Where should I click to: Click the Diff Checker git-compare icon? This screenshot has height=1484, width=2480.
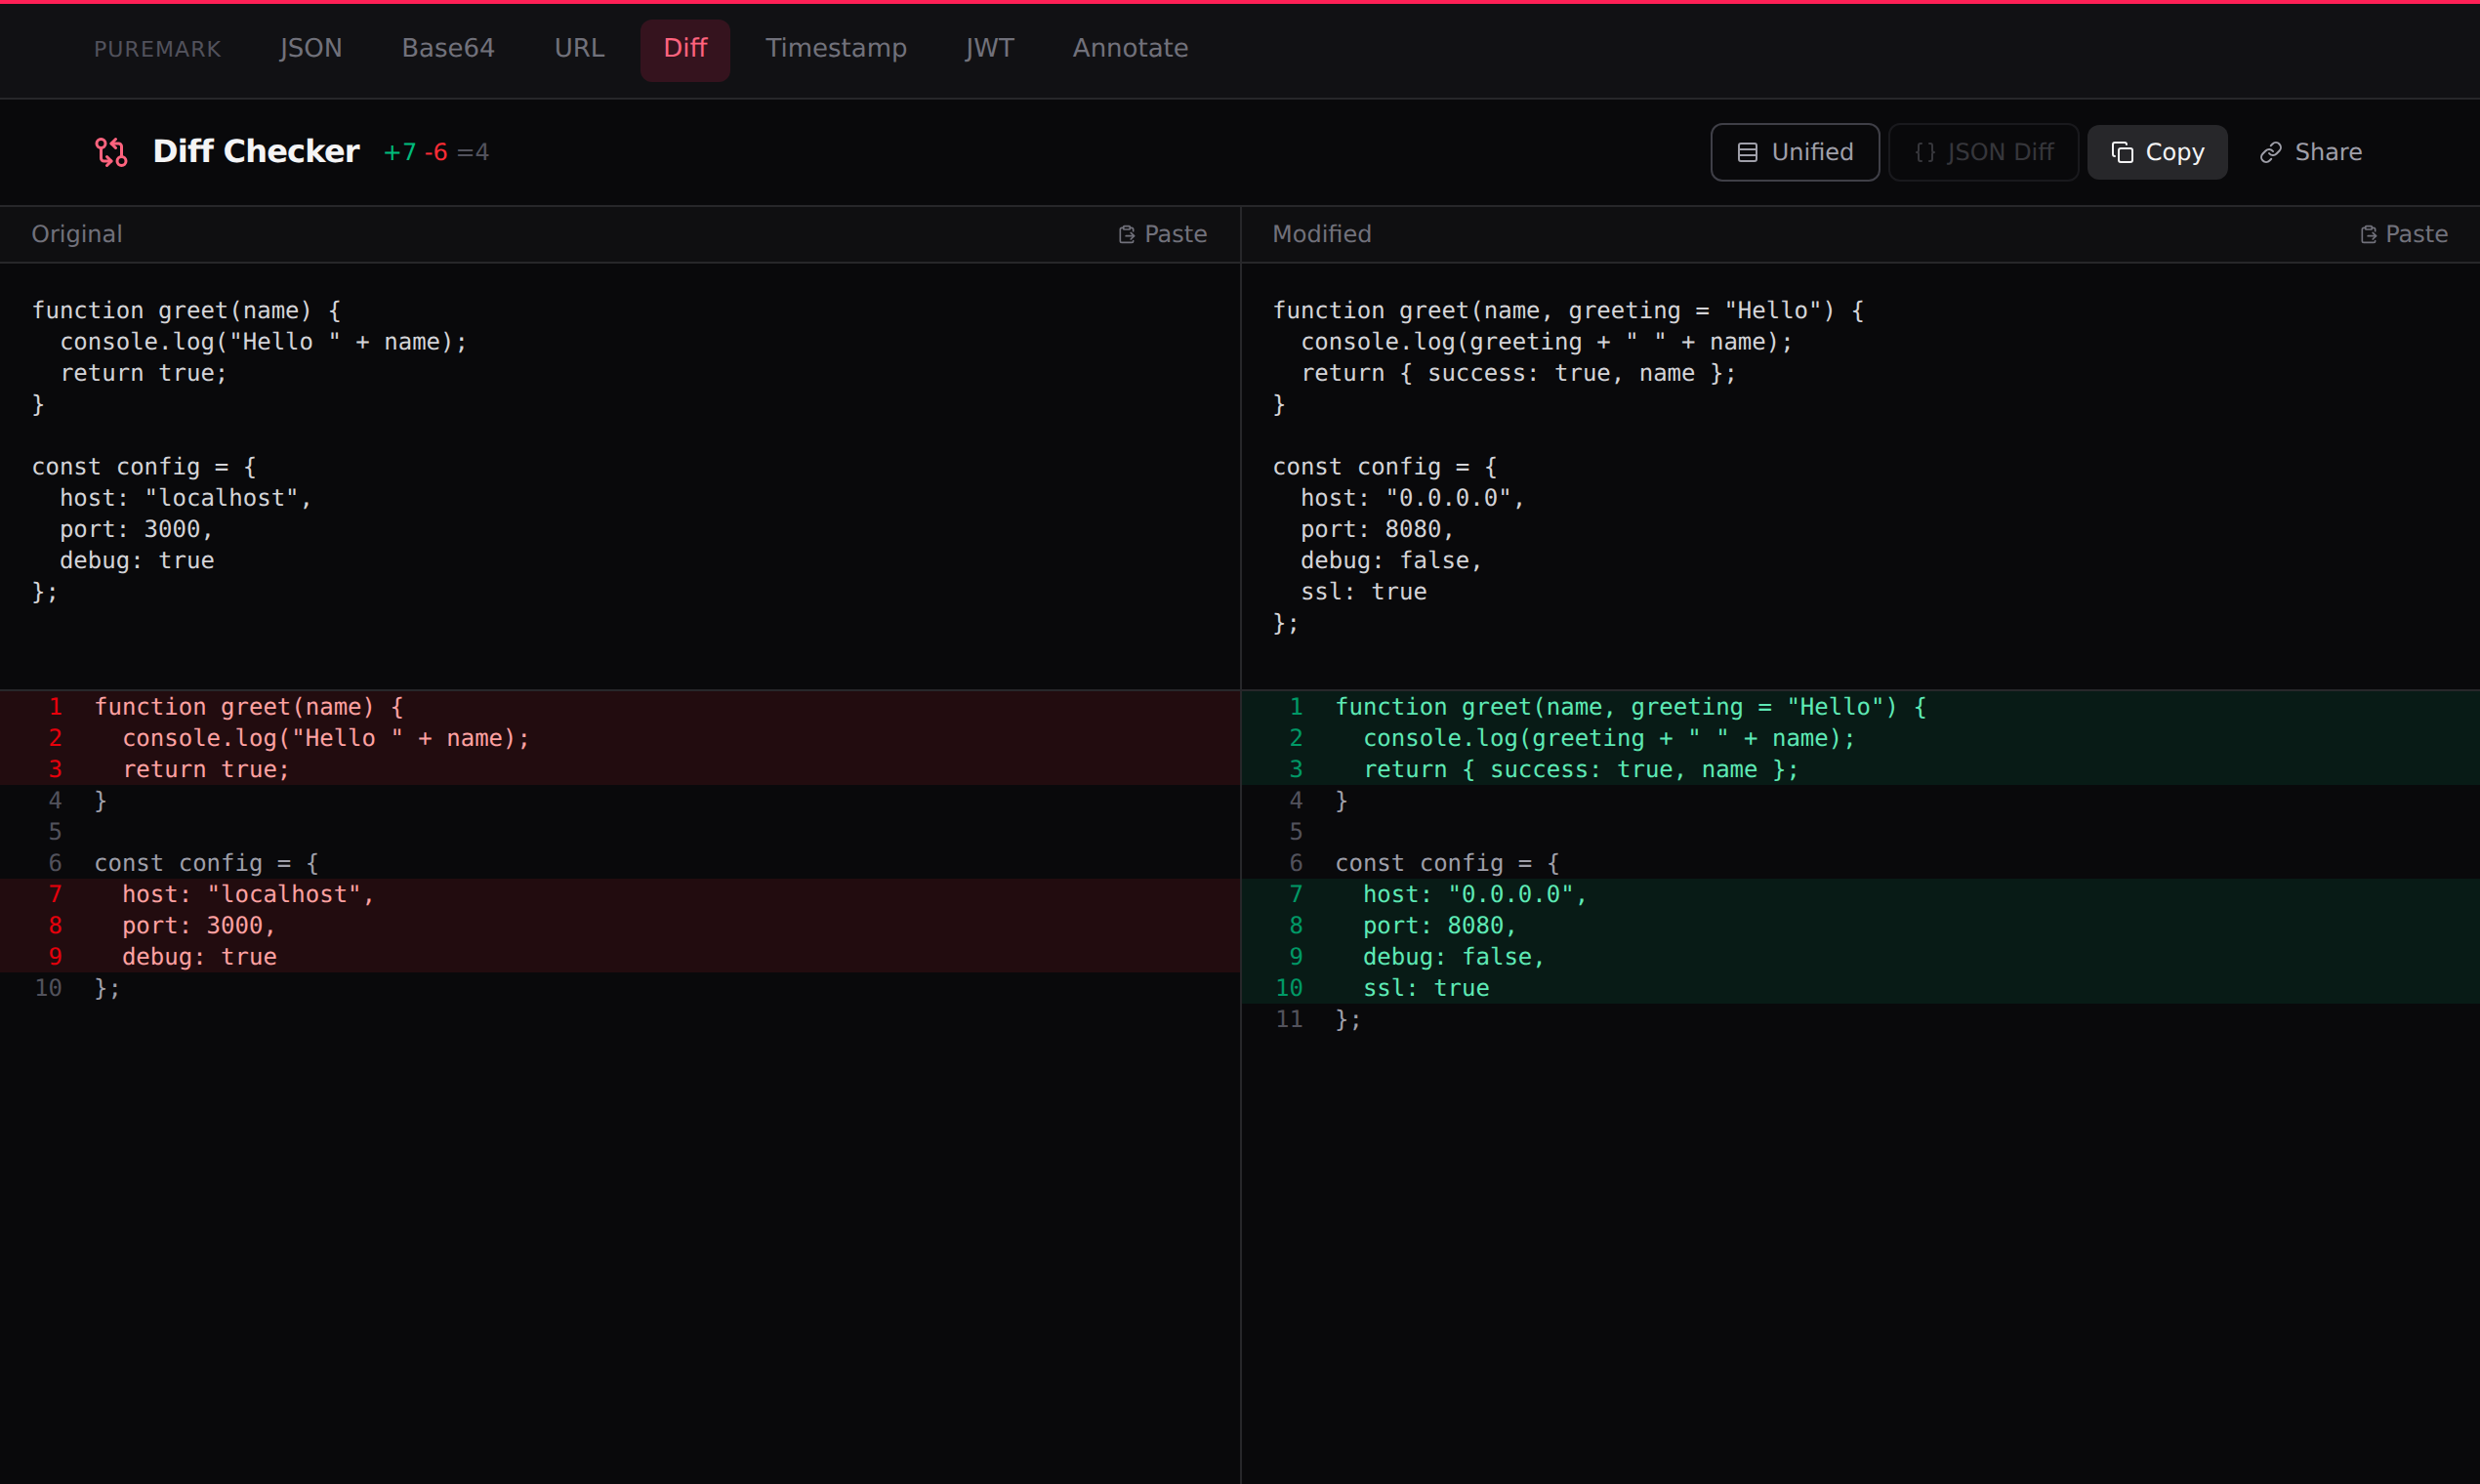[x=111, y=152]
